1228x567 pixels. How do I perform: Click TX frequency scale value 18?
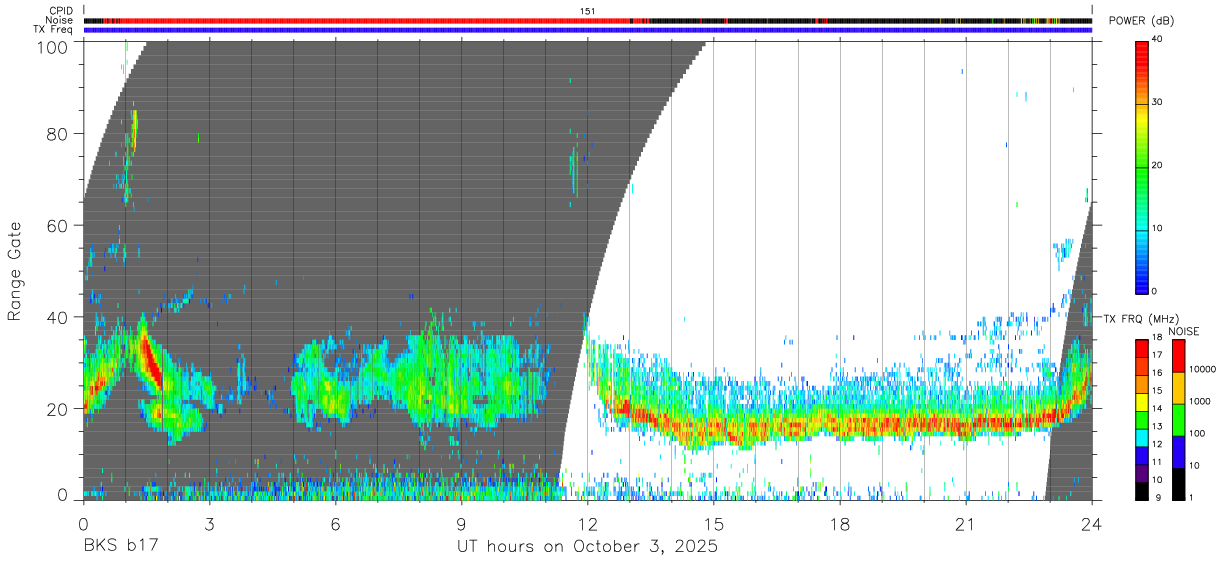click(1158, 339)
